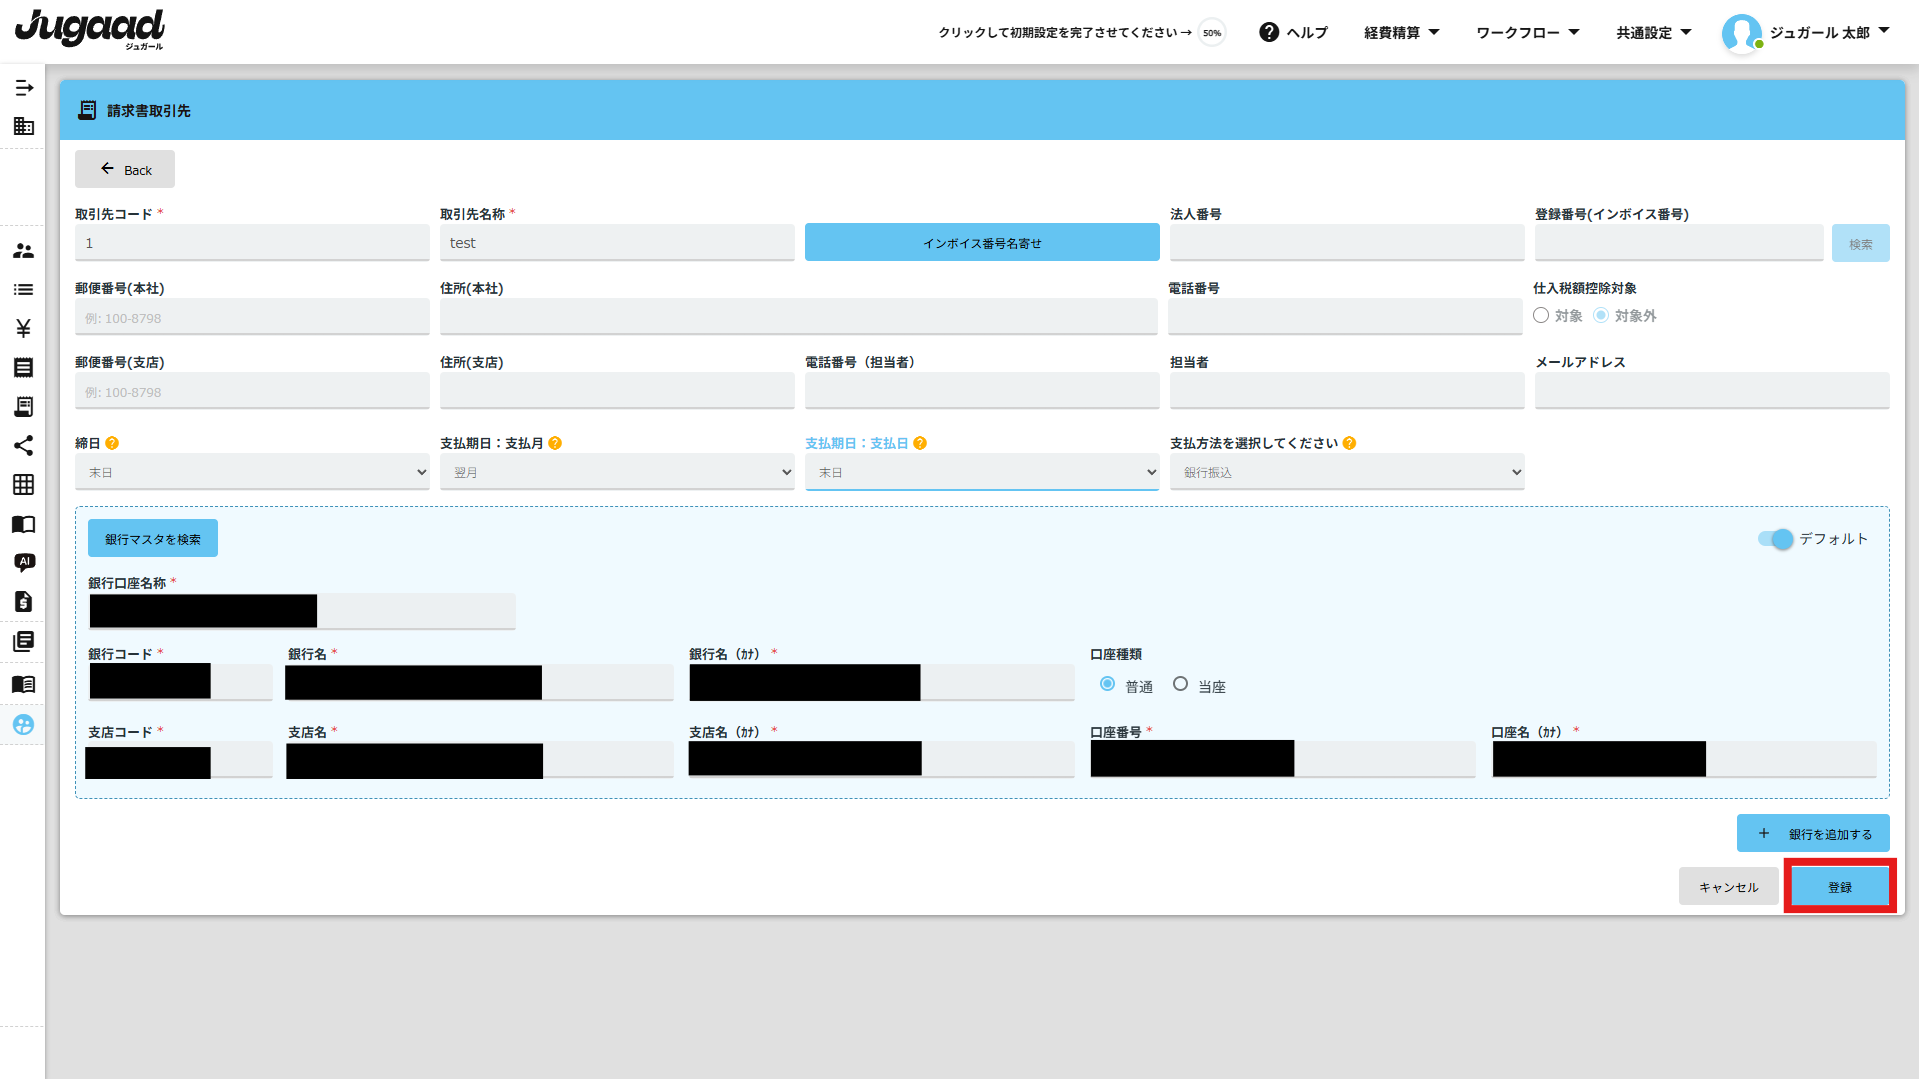Open the AI chat sidebar icon
Viewport: 1919px width, 1079px height.
coord(24,562)
